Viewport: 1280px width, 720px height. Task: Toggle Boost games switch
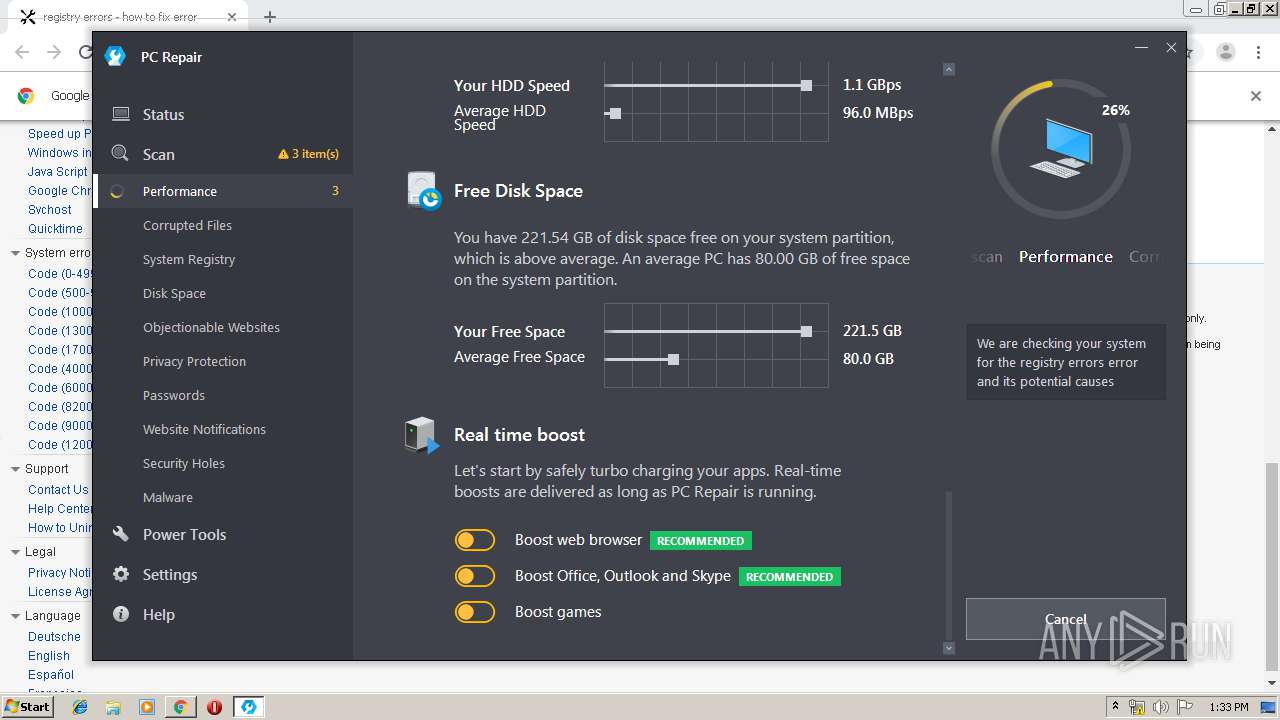coord(475,612)
